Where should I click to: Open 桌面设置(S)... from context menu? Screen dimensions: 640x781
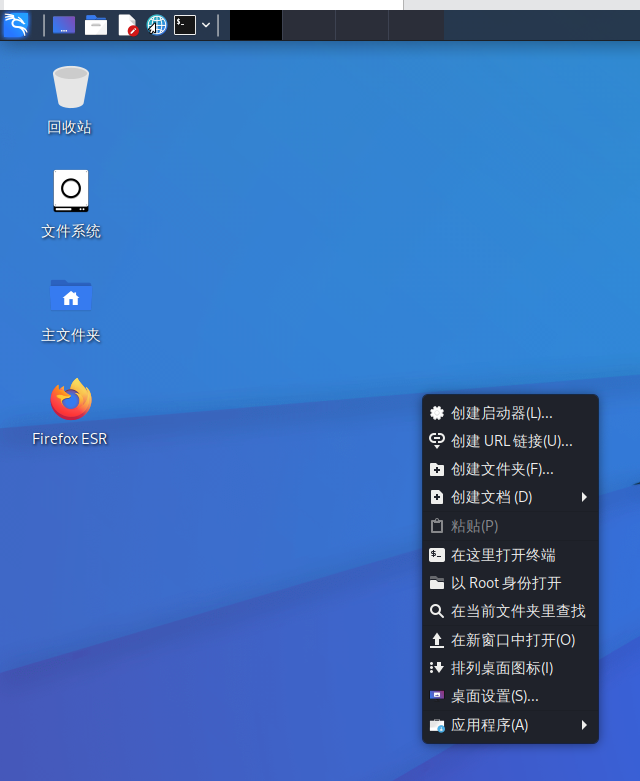(x=510, y=696)
